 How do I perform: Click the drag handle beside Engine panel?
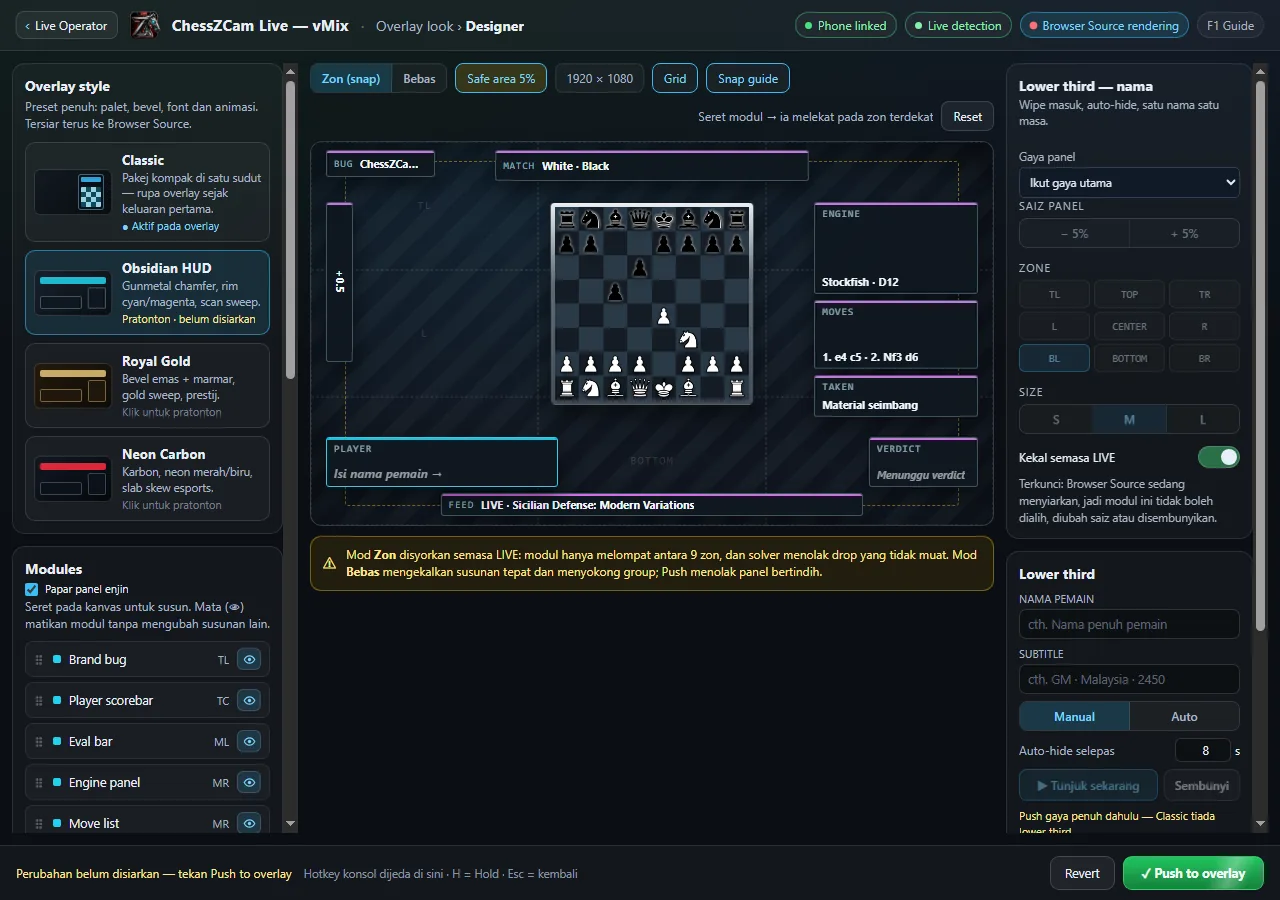tap(39, 783)
